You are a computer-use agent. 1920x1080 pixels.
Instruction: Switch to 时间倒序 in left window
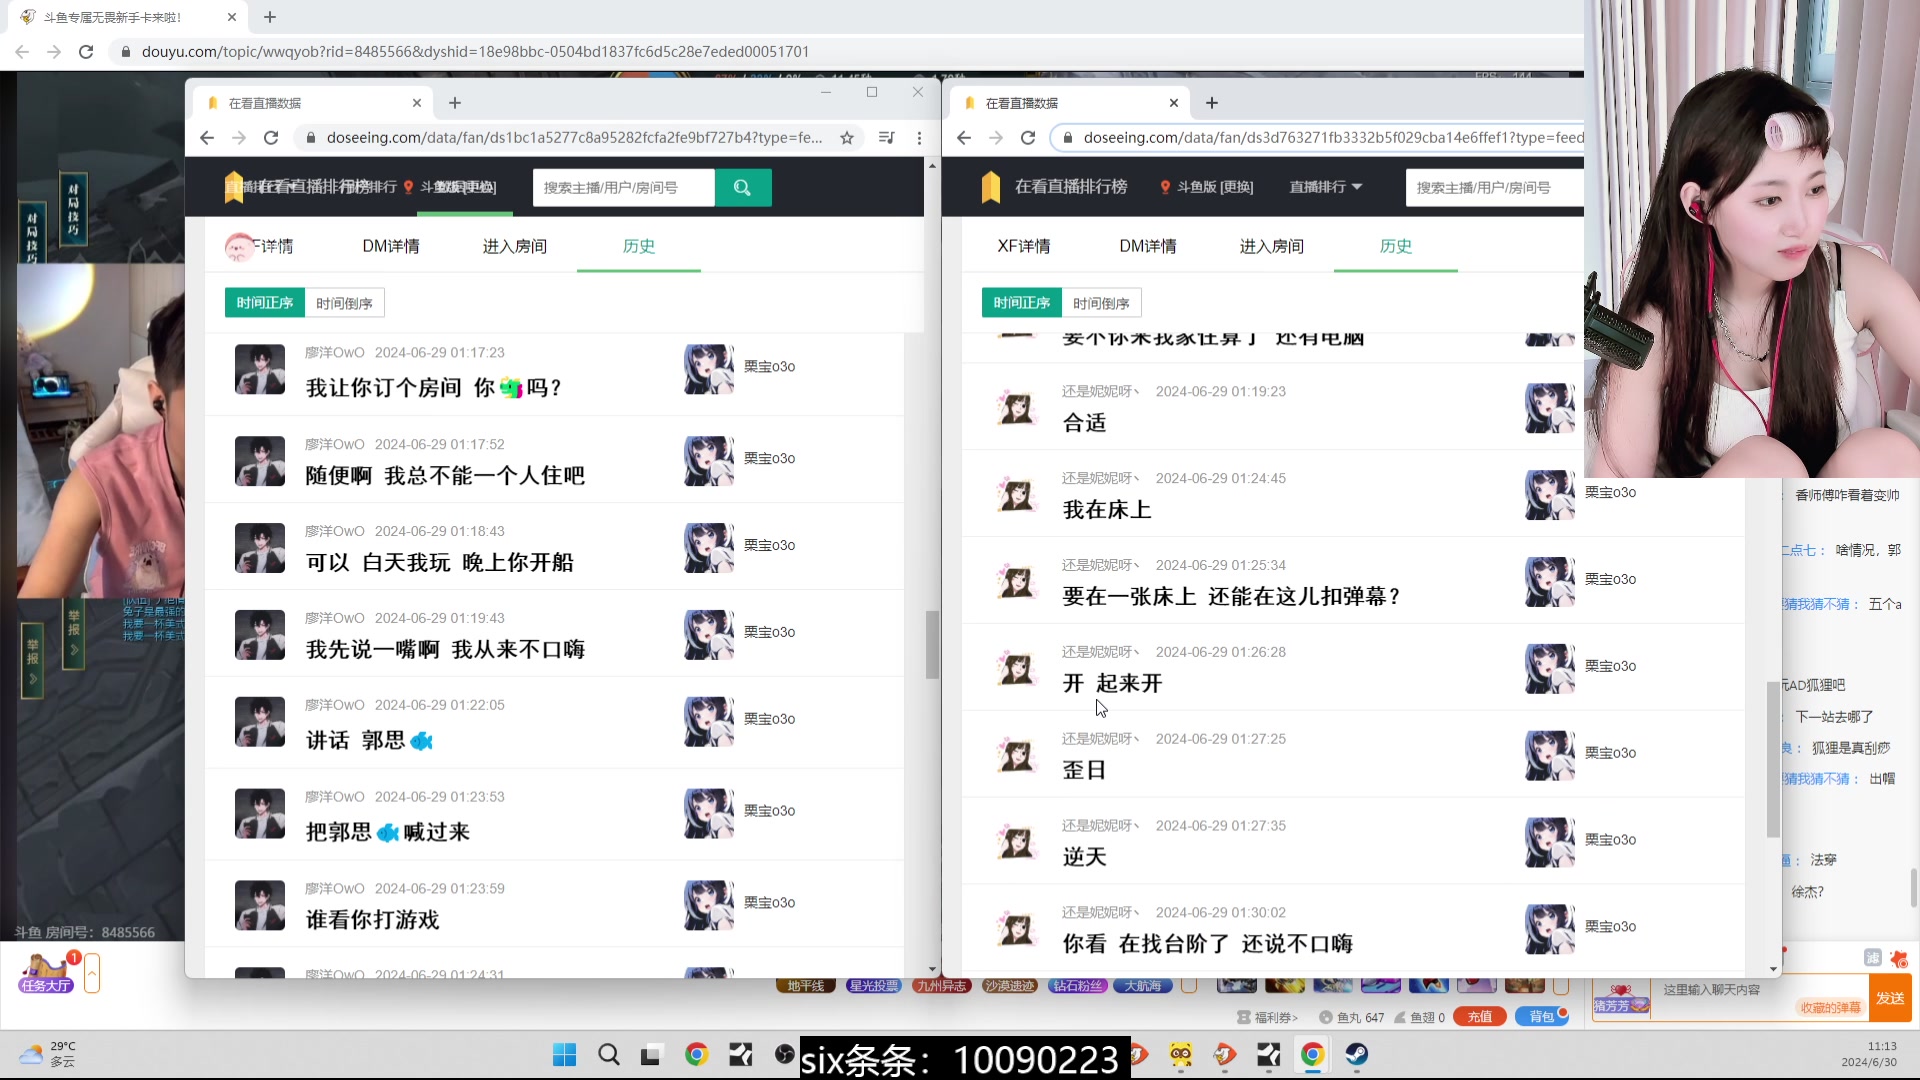click(x=344, y=303)
